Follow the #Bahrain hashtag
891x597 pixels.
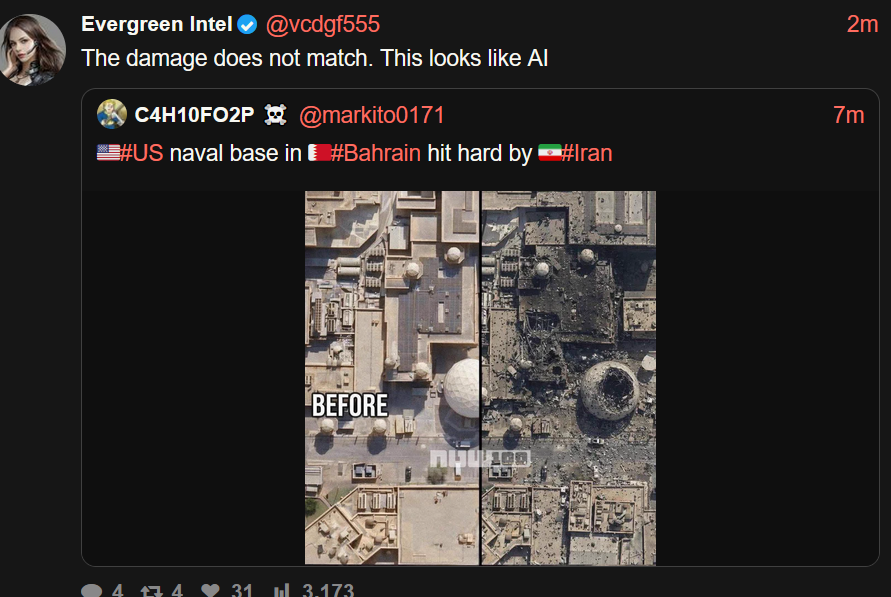(376, 153)
